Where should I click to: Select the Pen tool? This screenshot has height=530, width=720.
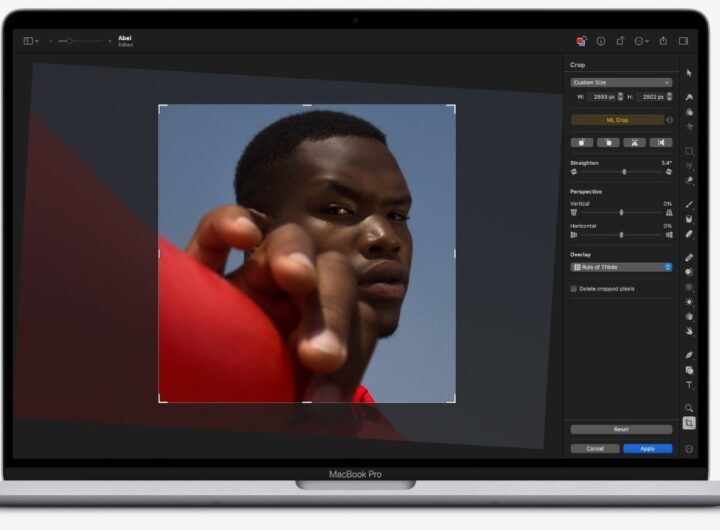pos(689,355)
